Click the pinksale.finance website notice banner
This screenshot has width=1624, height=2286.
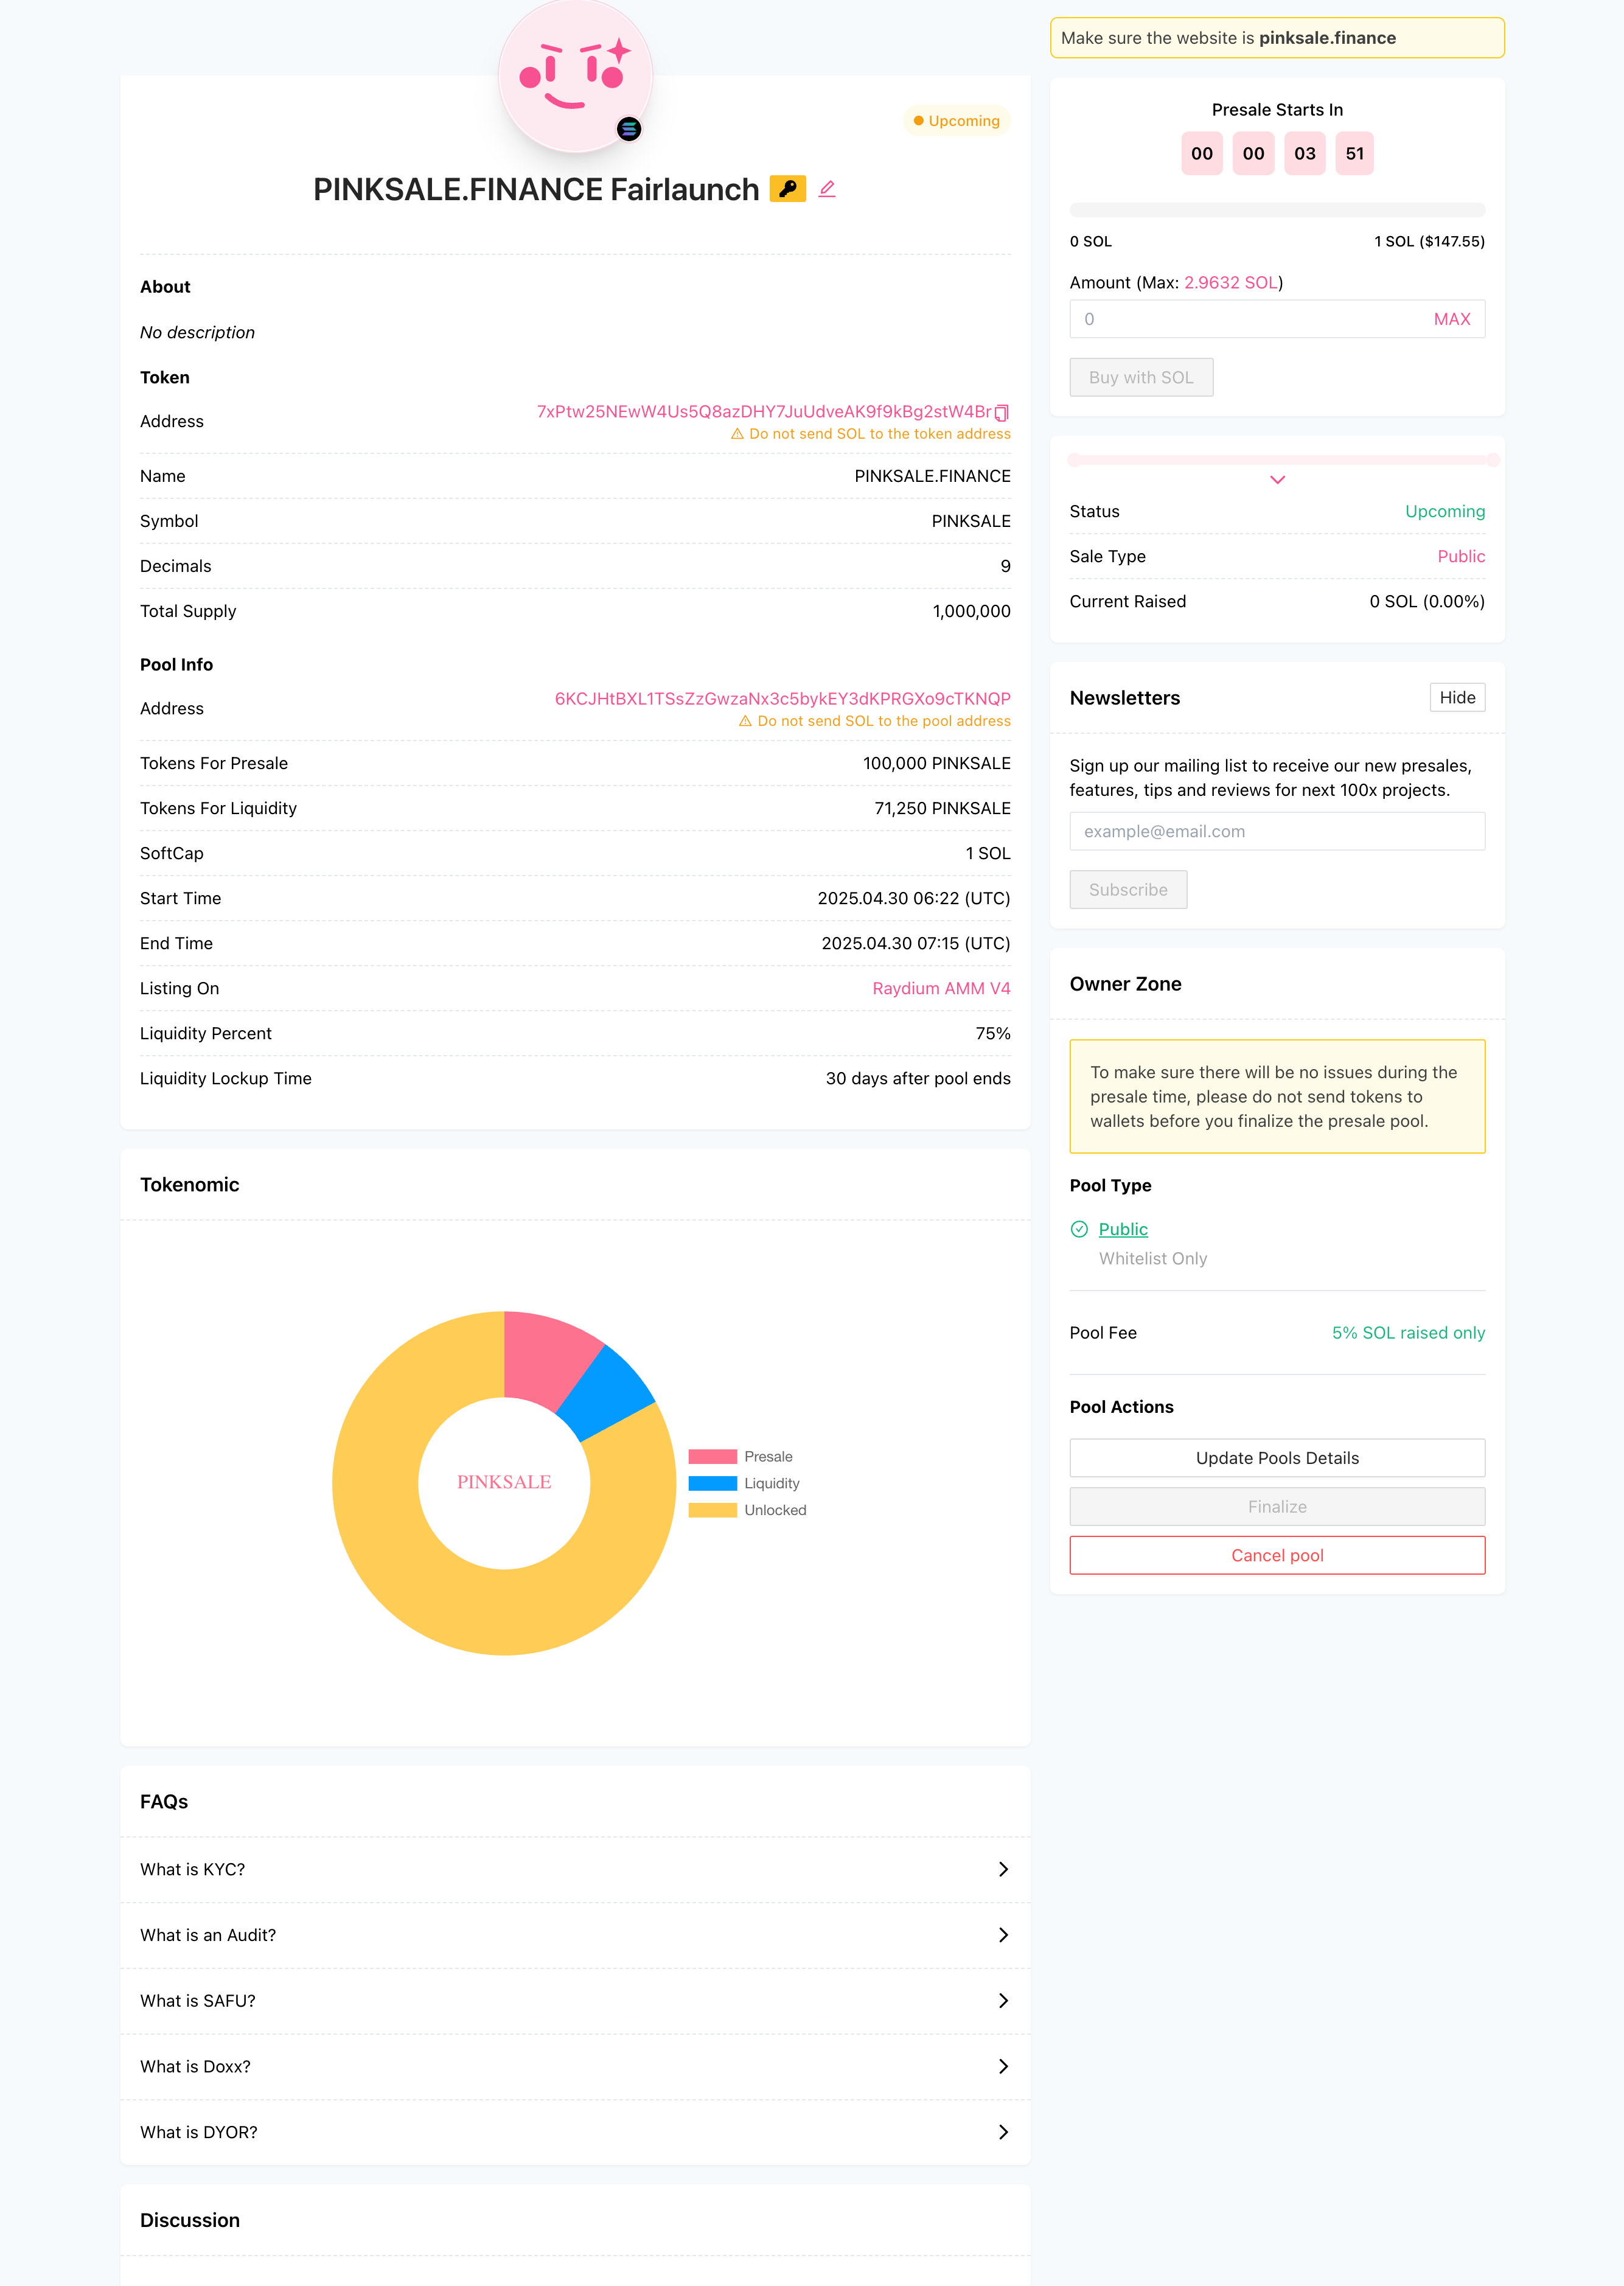pos(1277,38)
